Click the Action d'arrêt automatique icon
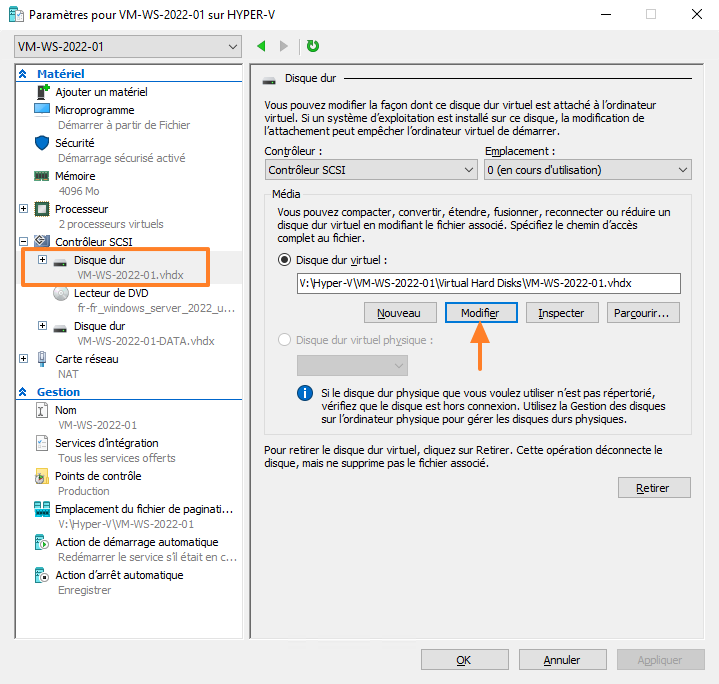Viewport: 719px width, 684px height. [x=42, y=575]
